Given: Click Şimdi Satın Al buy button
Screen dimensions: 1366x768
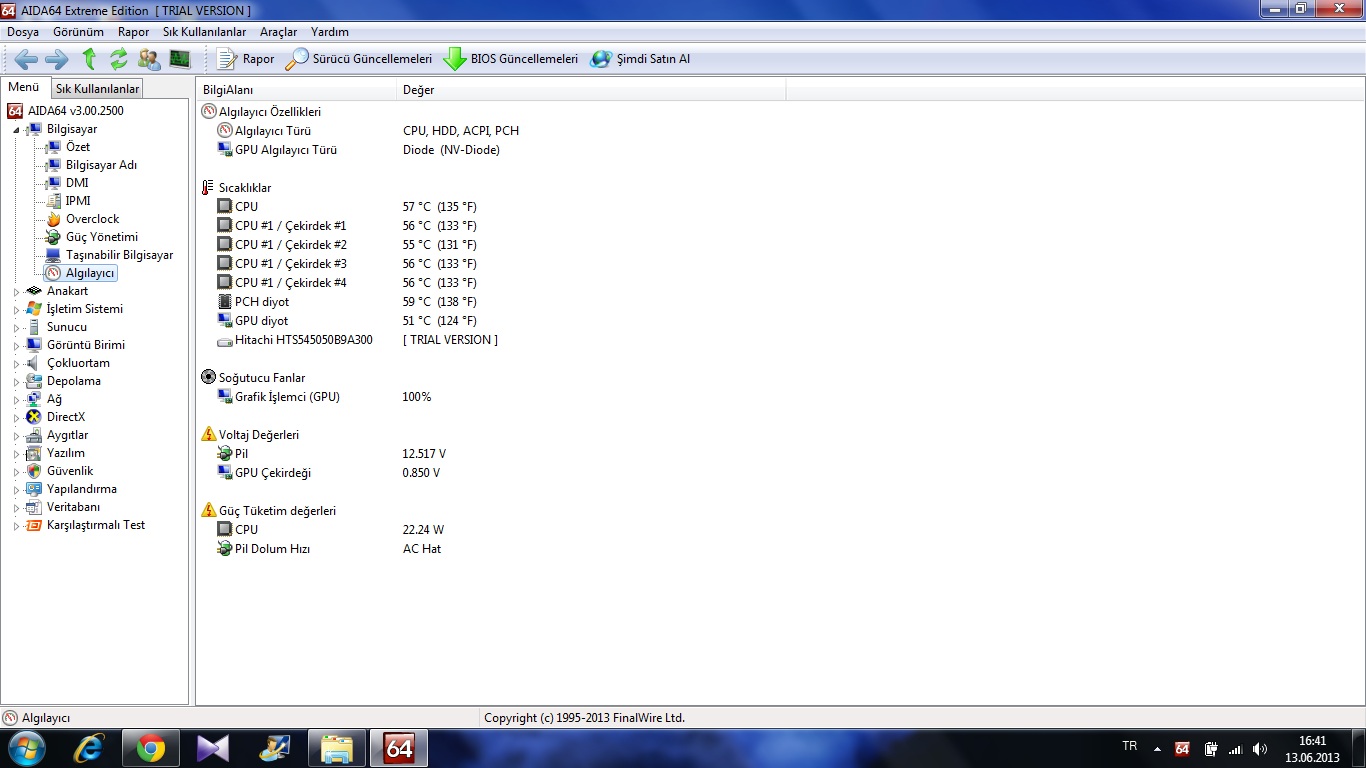Looking at the screenshot, I should pos(640,59).
